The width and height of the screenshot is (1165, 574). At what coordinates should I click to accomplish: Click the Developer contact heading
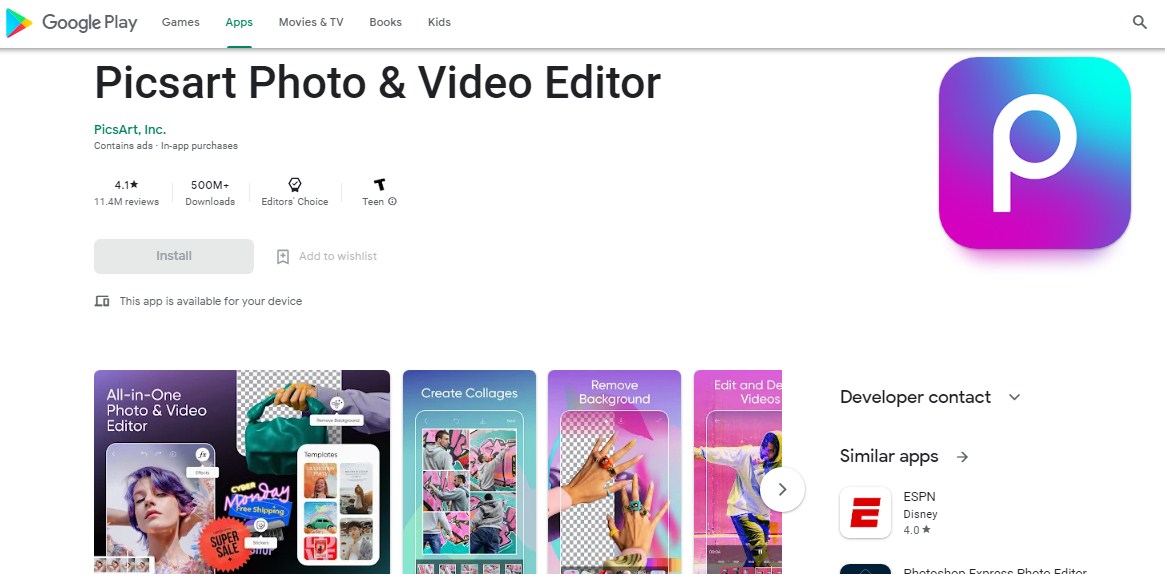[x=915, y=397]
